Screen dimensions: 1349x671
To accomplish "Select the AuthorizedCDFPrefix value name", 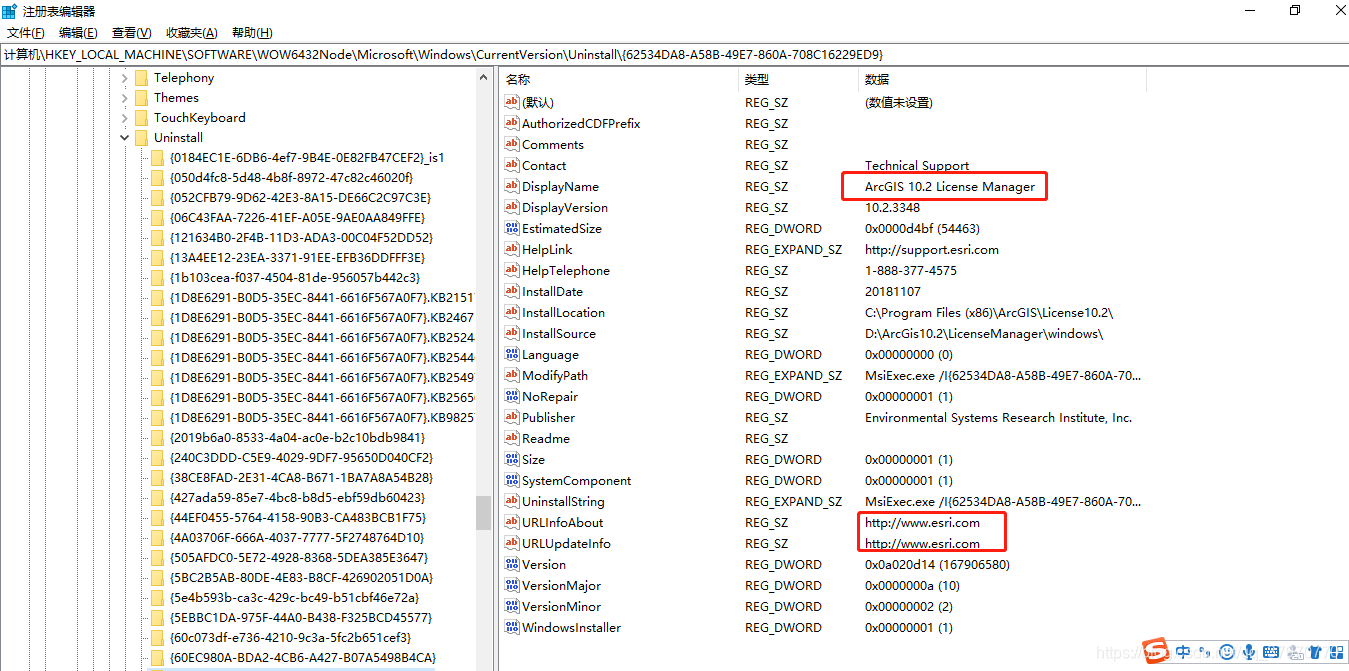I will 581,124.
